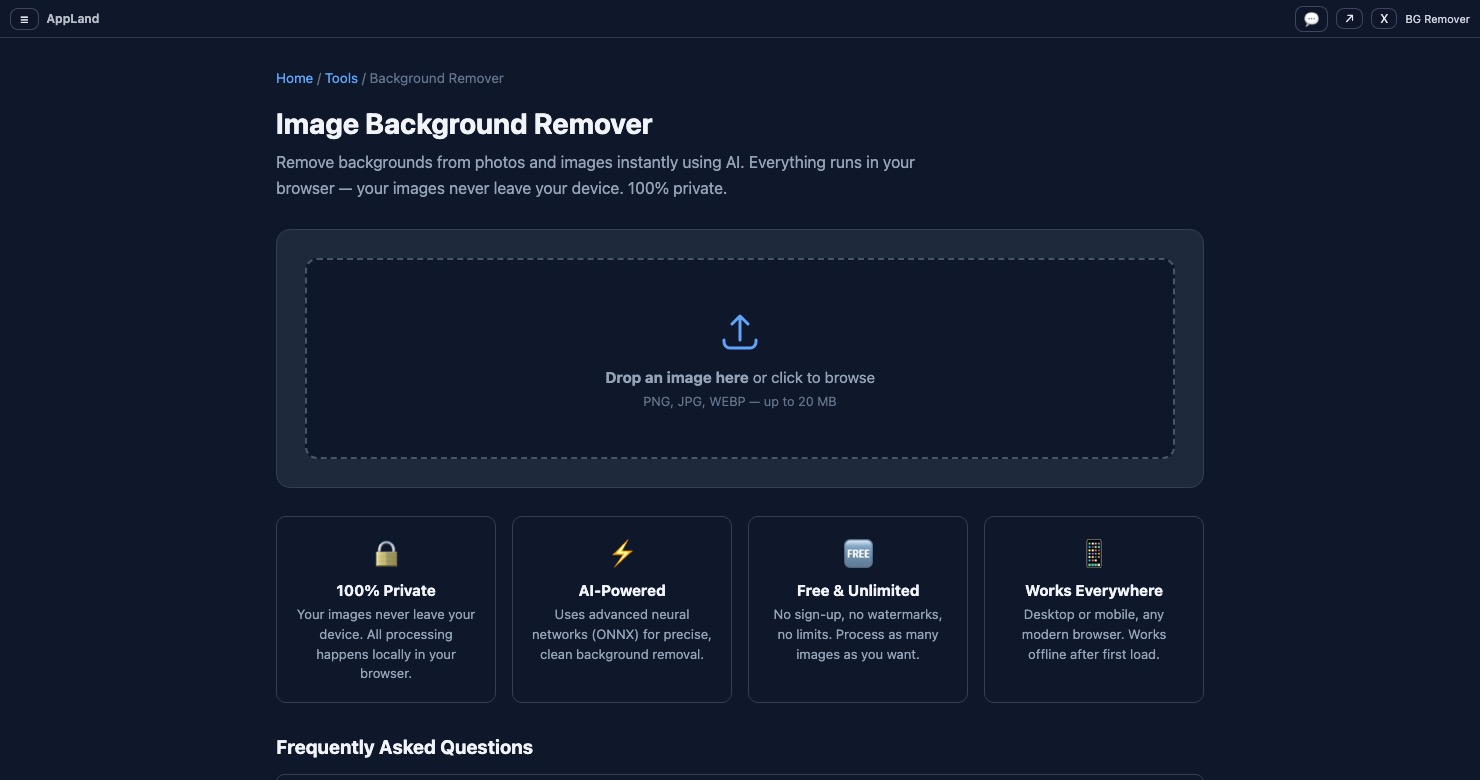Open the external link arrow icon
This screenshot has height=780, width=1480.
tap(1349, 18)
